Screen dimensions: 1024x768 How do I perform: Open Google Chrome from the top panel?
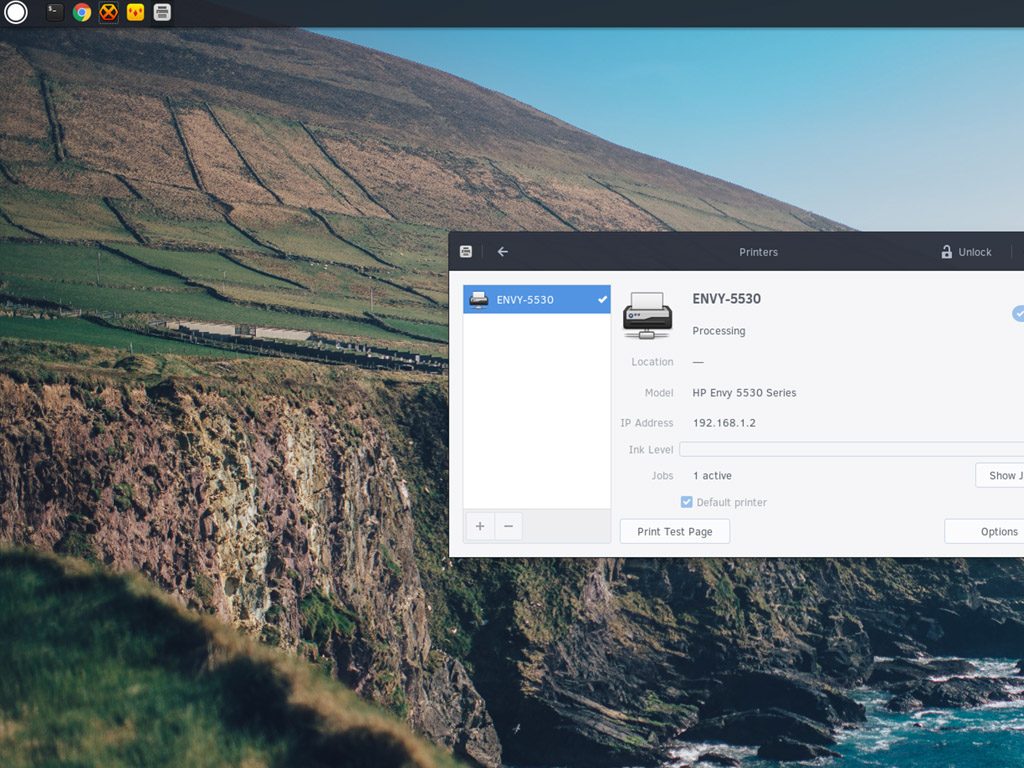coord(82,13)
